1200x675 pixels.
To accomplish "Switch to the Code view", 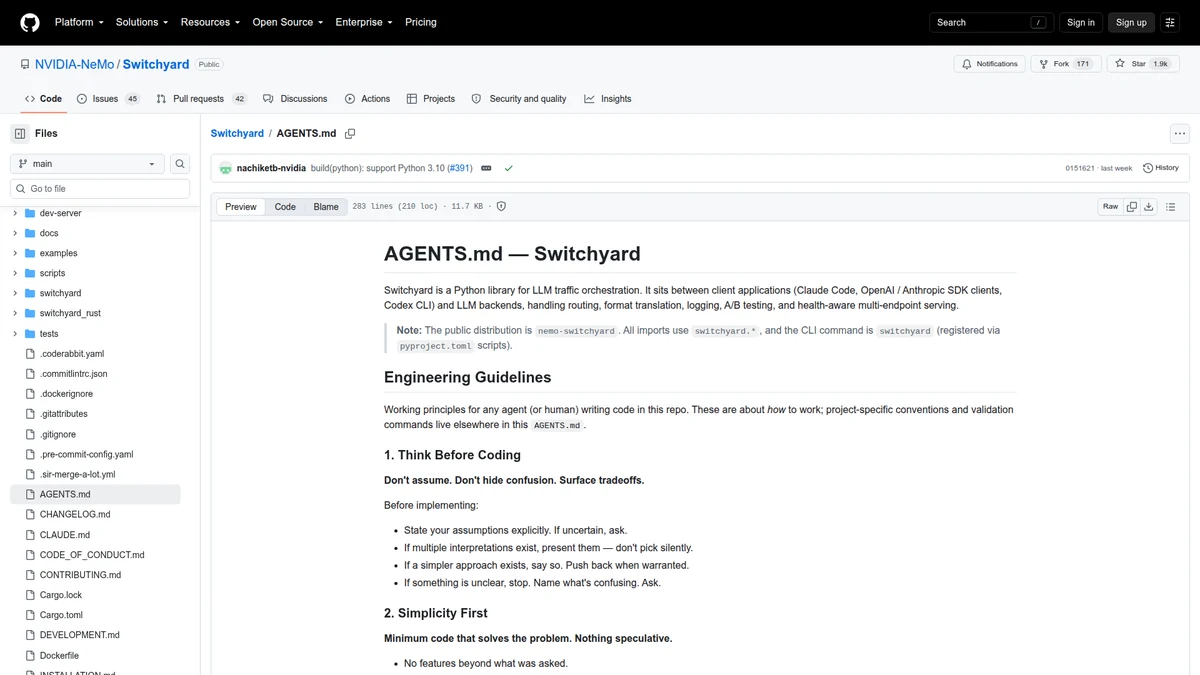I will (x=285, y=207).
